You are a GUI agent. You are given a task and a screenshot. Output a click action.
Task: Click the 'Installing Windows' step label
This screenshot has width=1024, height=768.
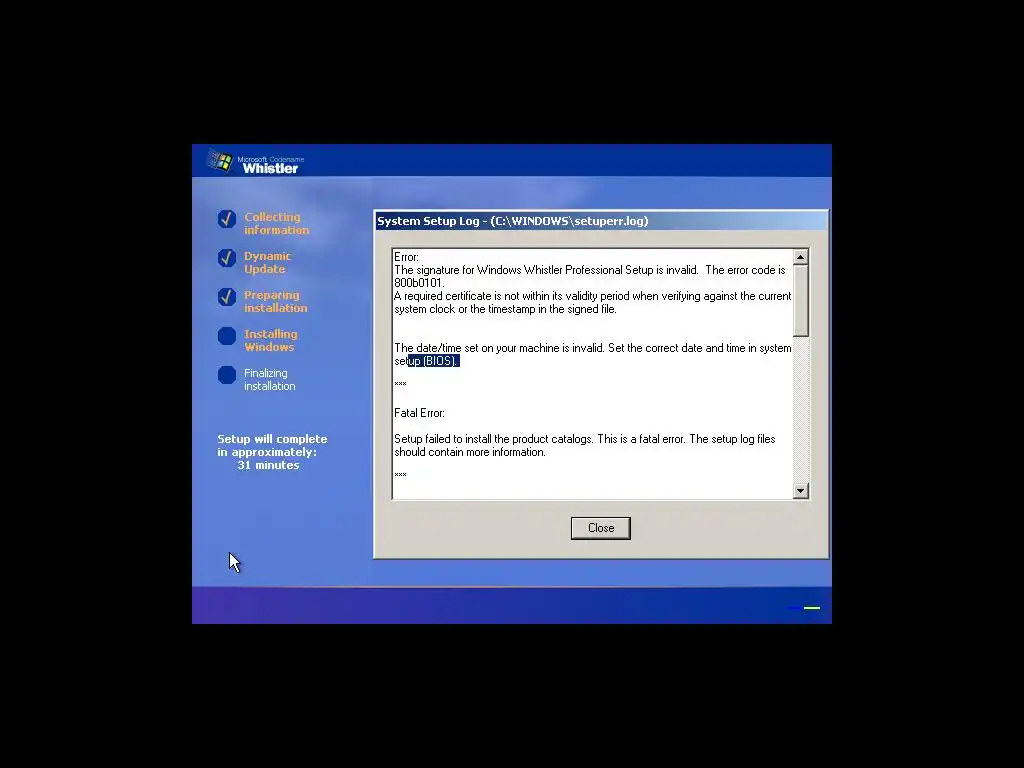(270, 340)
